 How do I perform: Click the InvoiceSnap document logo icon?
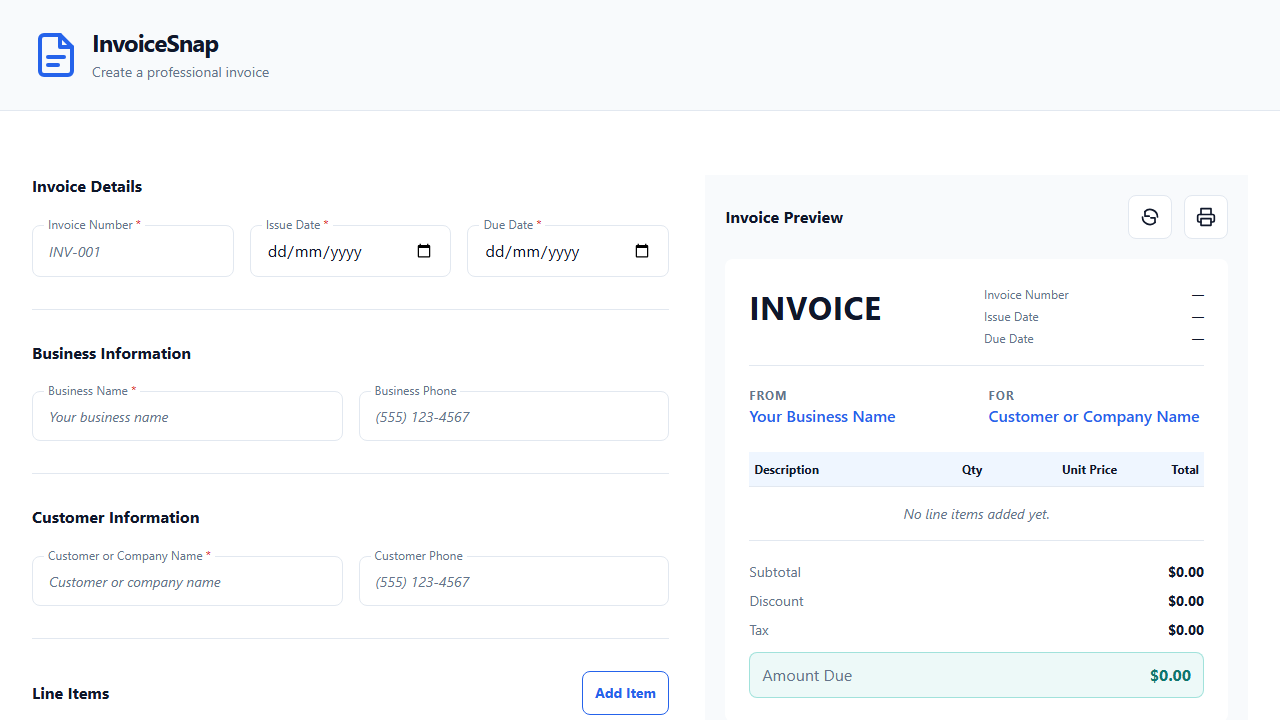pyautogui.click(x=56, y=55)
